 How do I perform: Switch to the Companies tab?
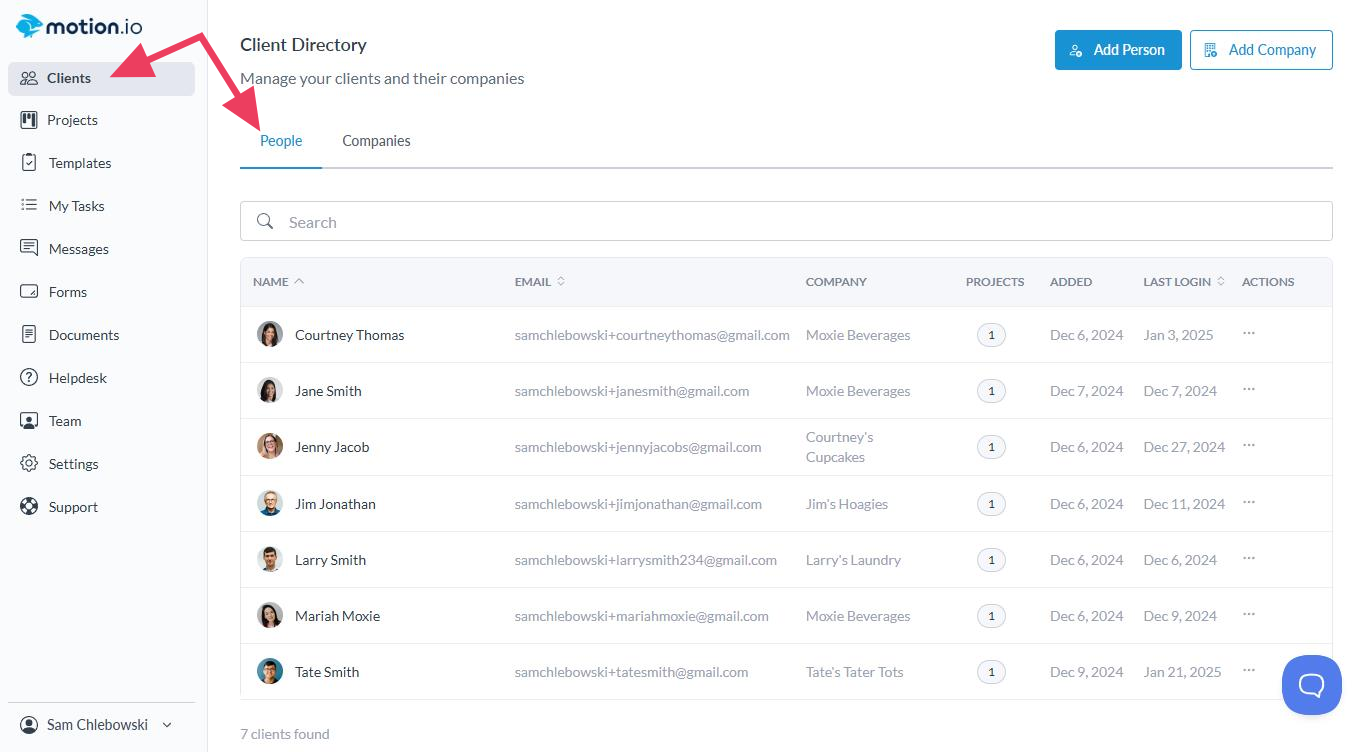click(376, 141)
